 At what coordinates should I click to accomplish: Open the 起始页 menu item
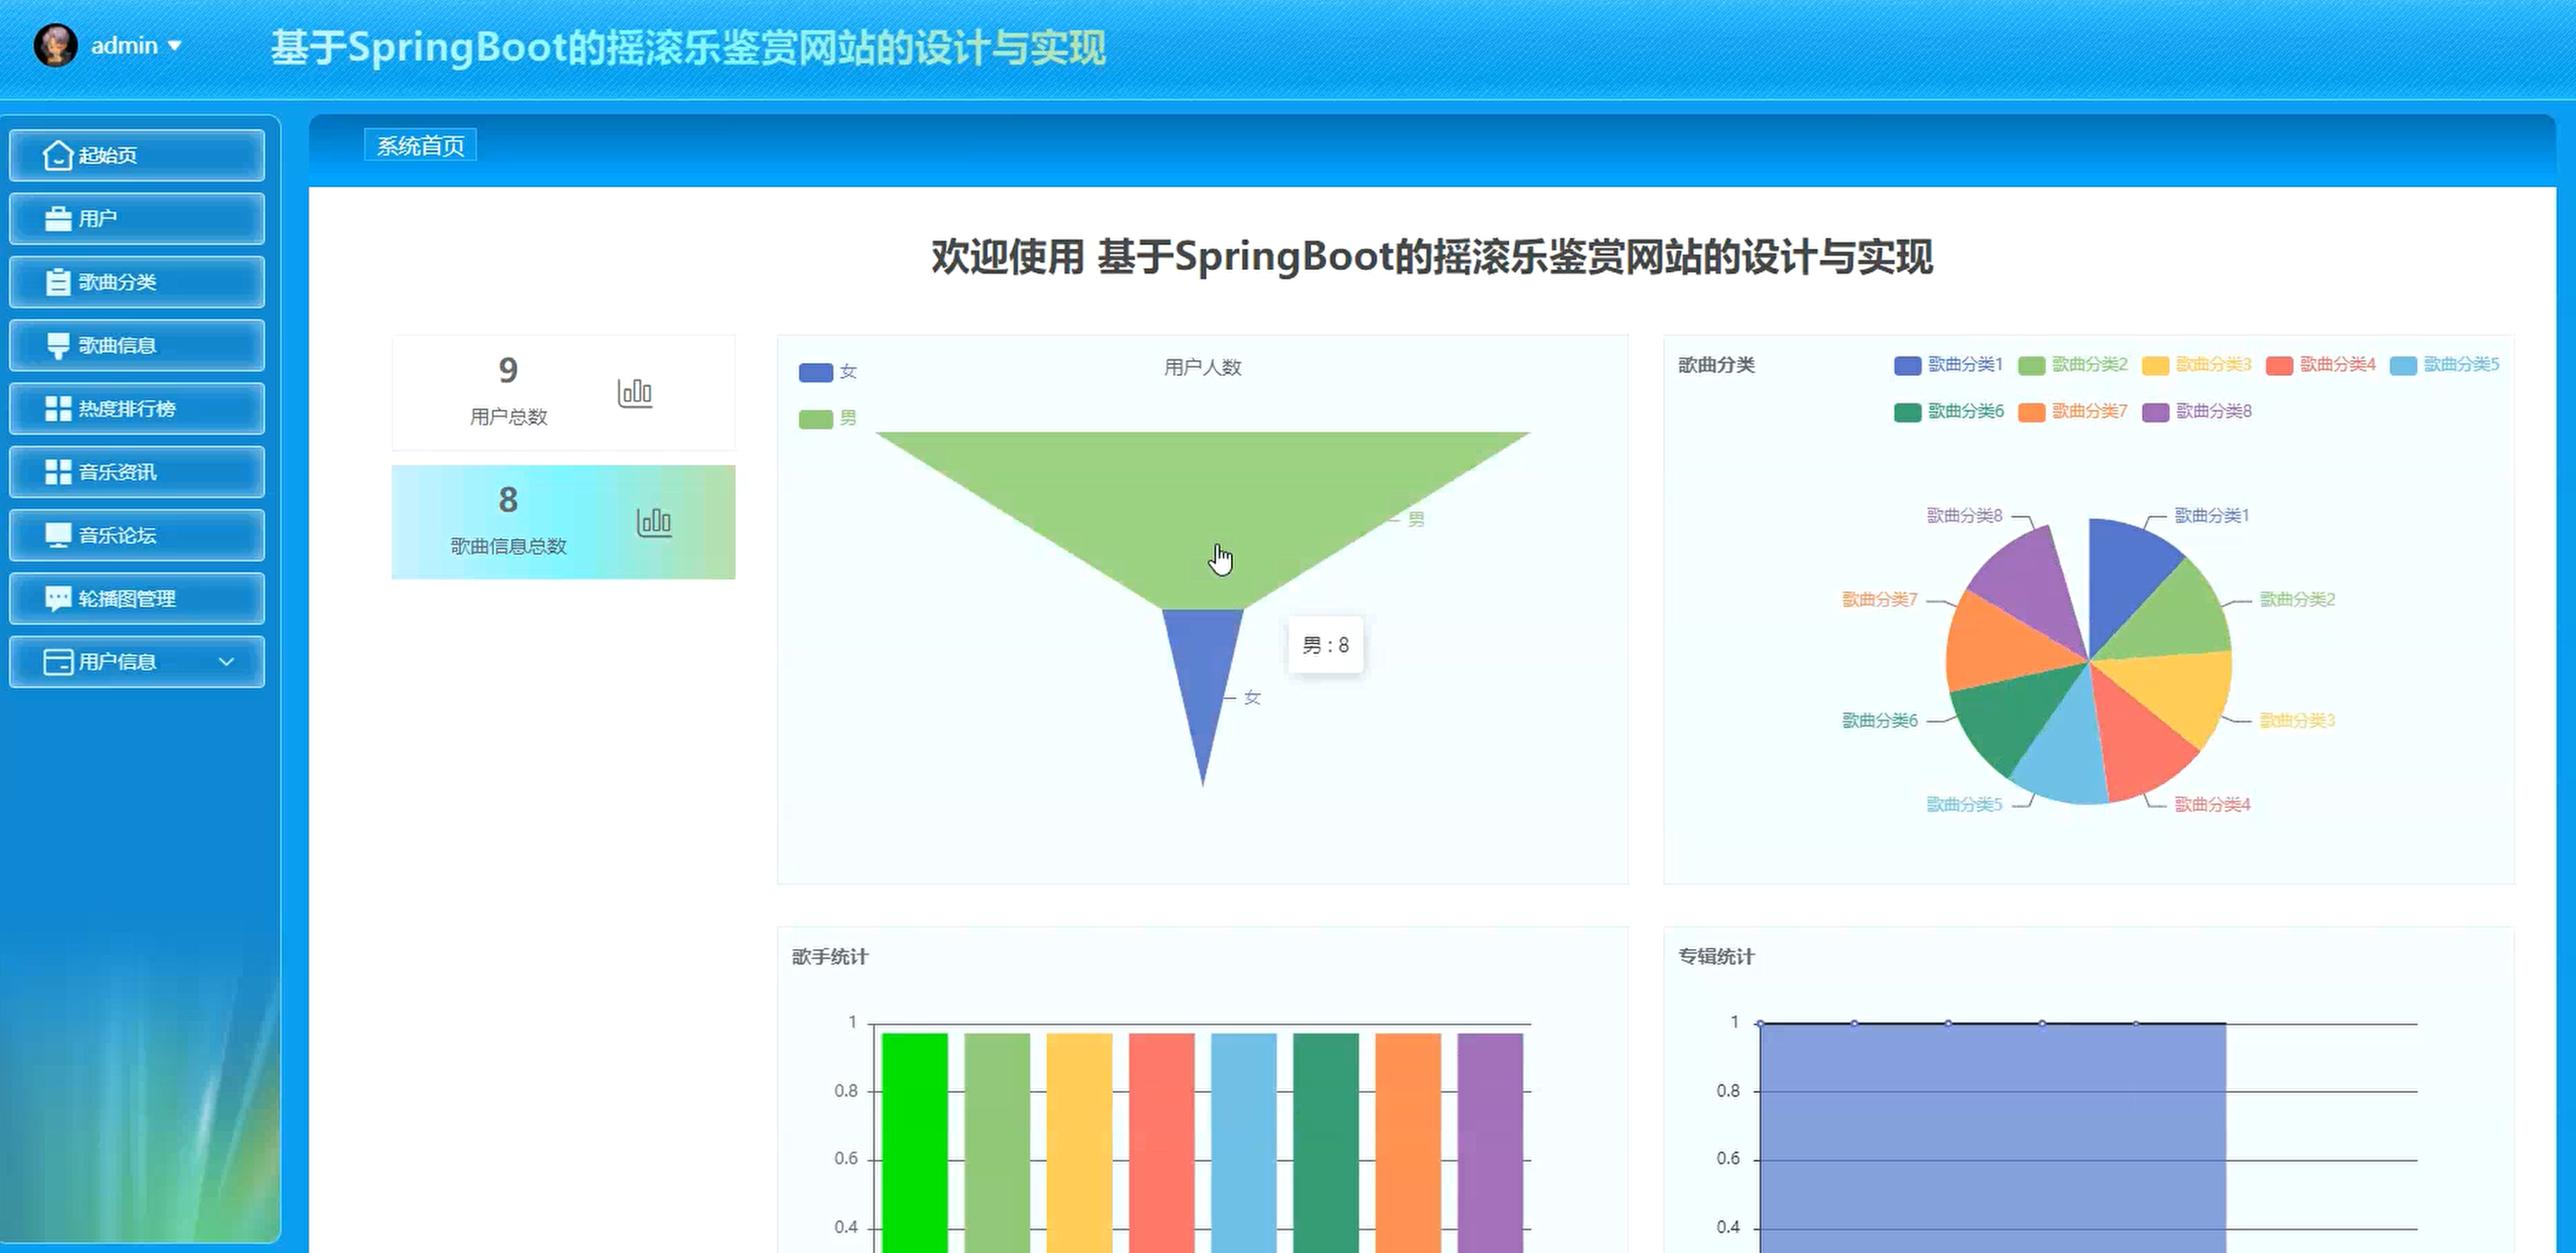coord(137,155)
